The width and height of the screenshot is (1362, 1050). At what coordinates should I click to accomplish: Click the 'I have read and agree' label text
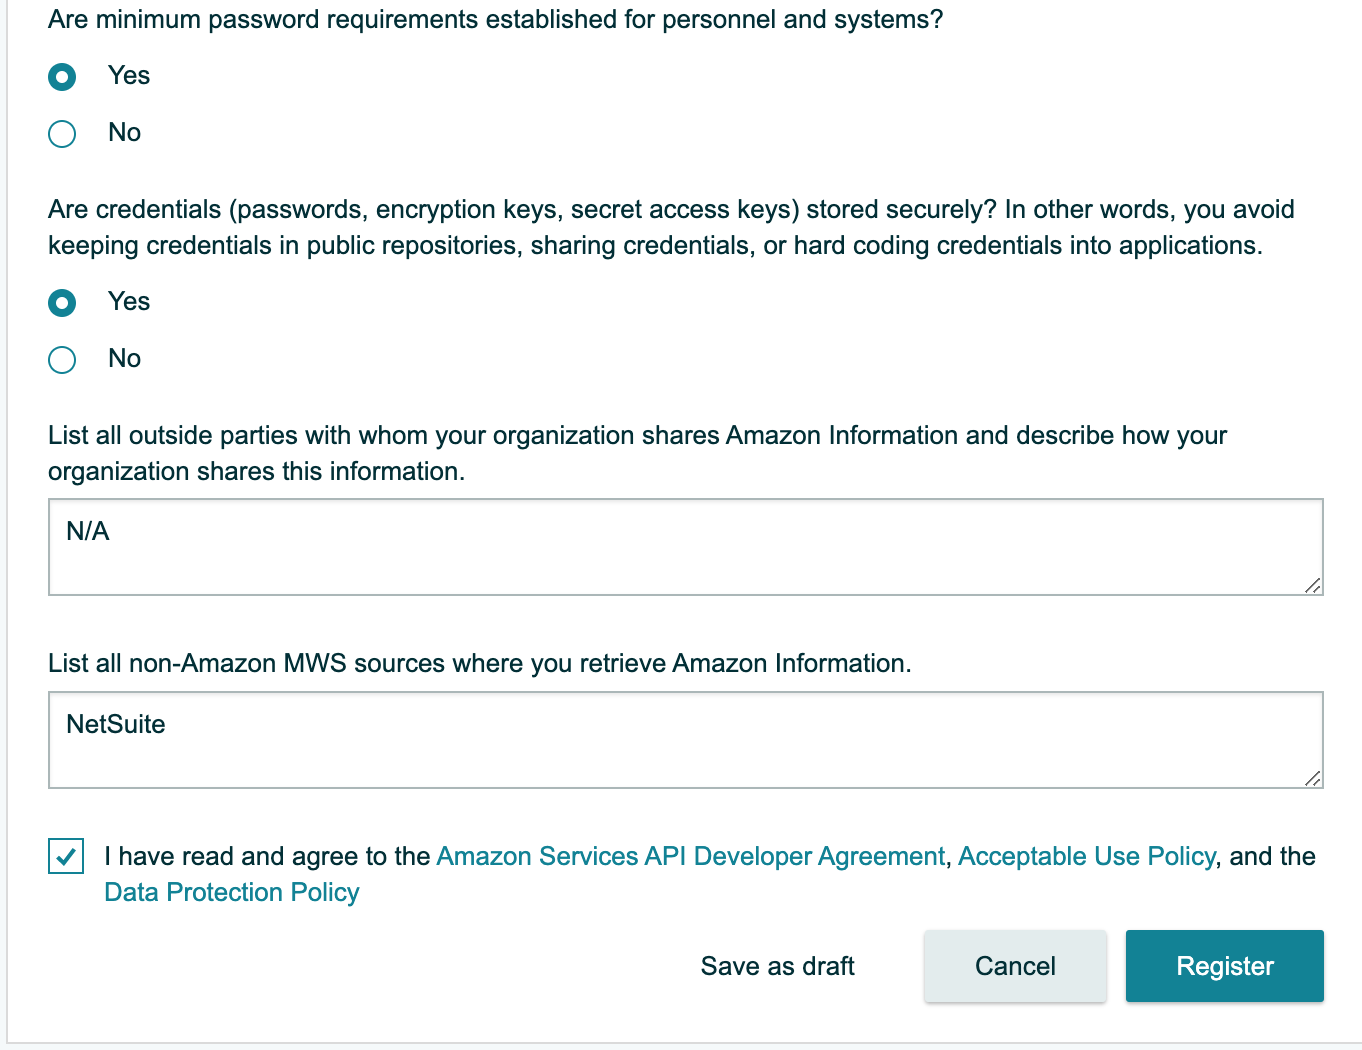click(267, 857)
